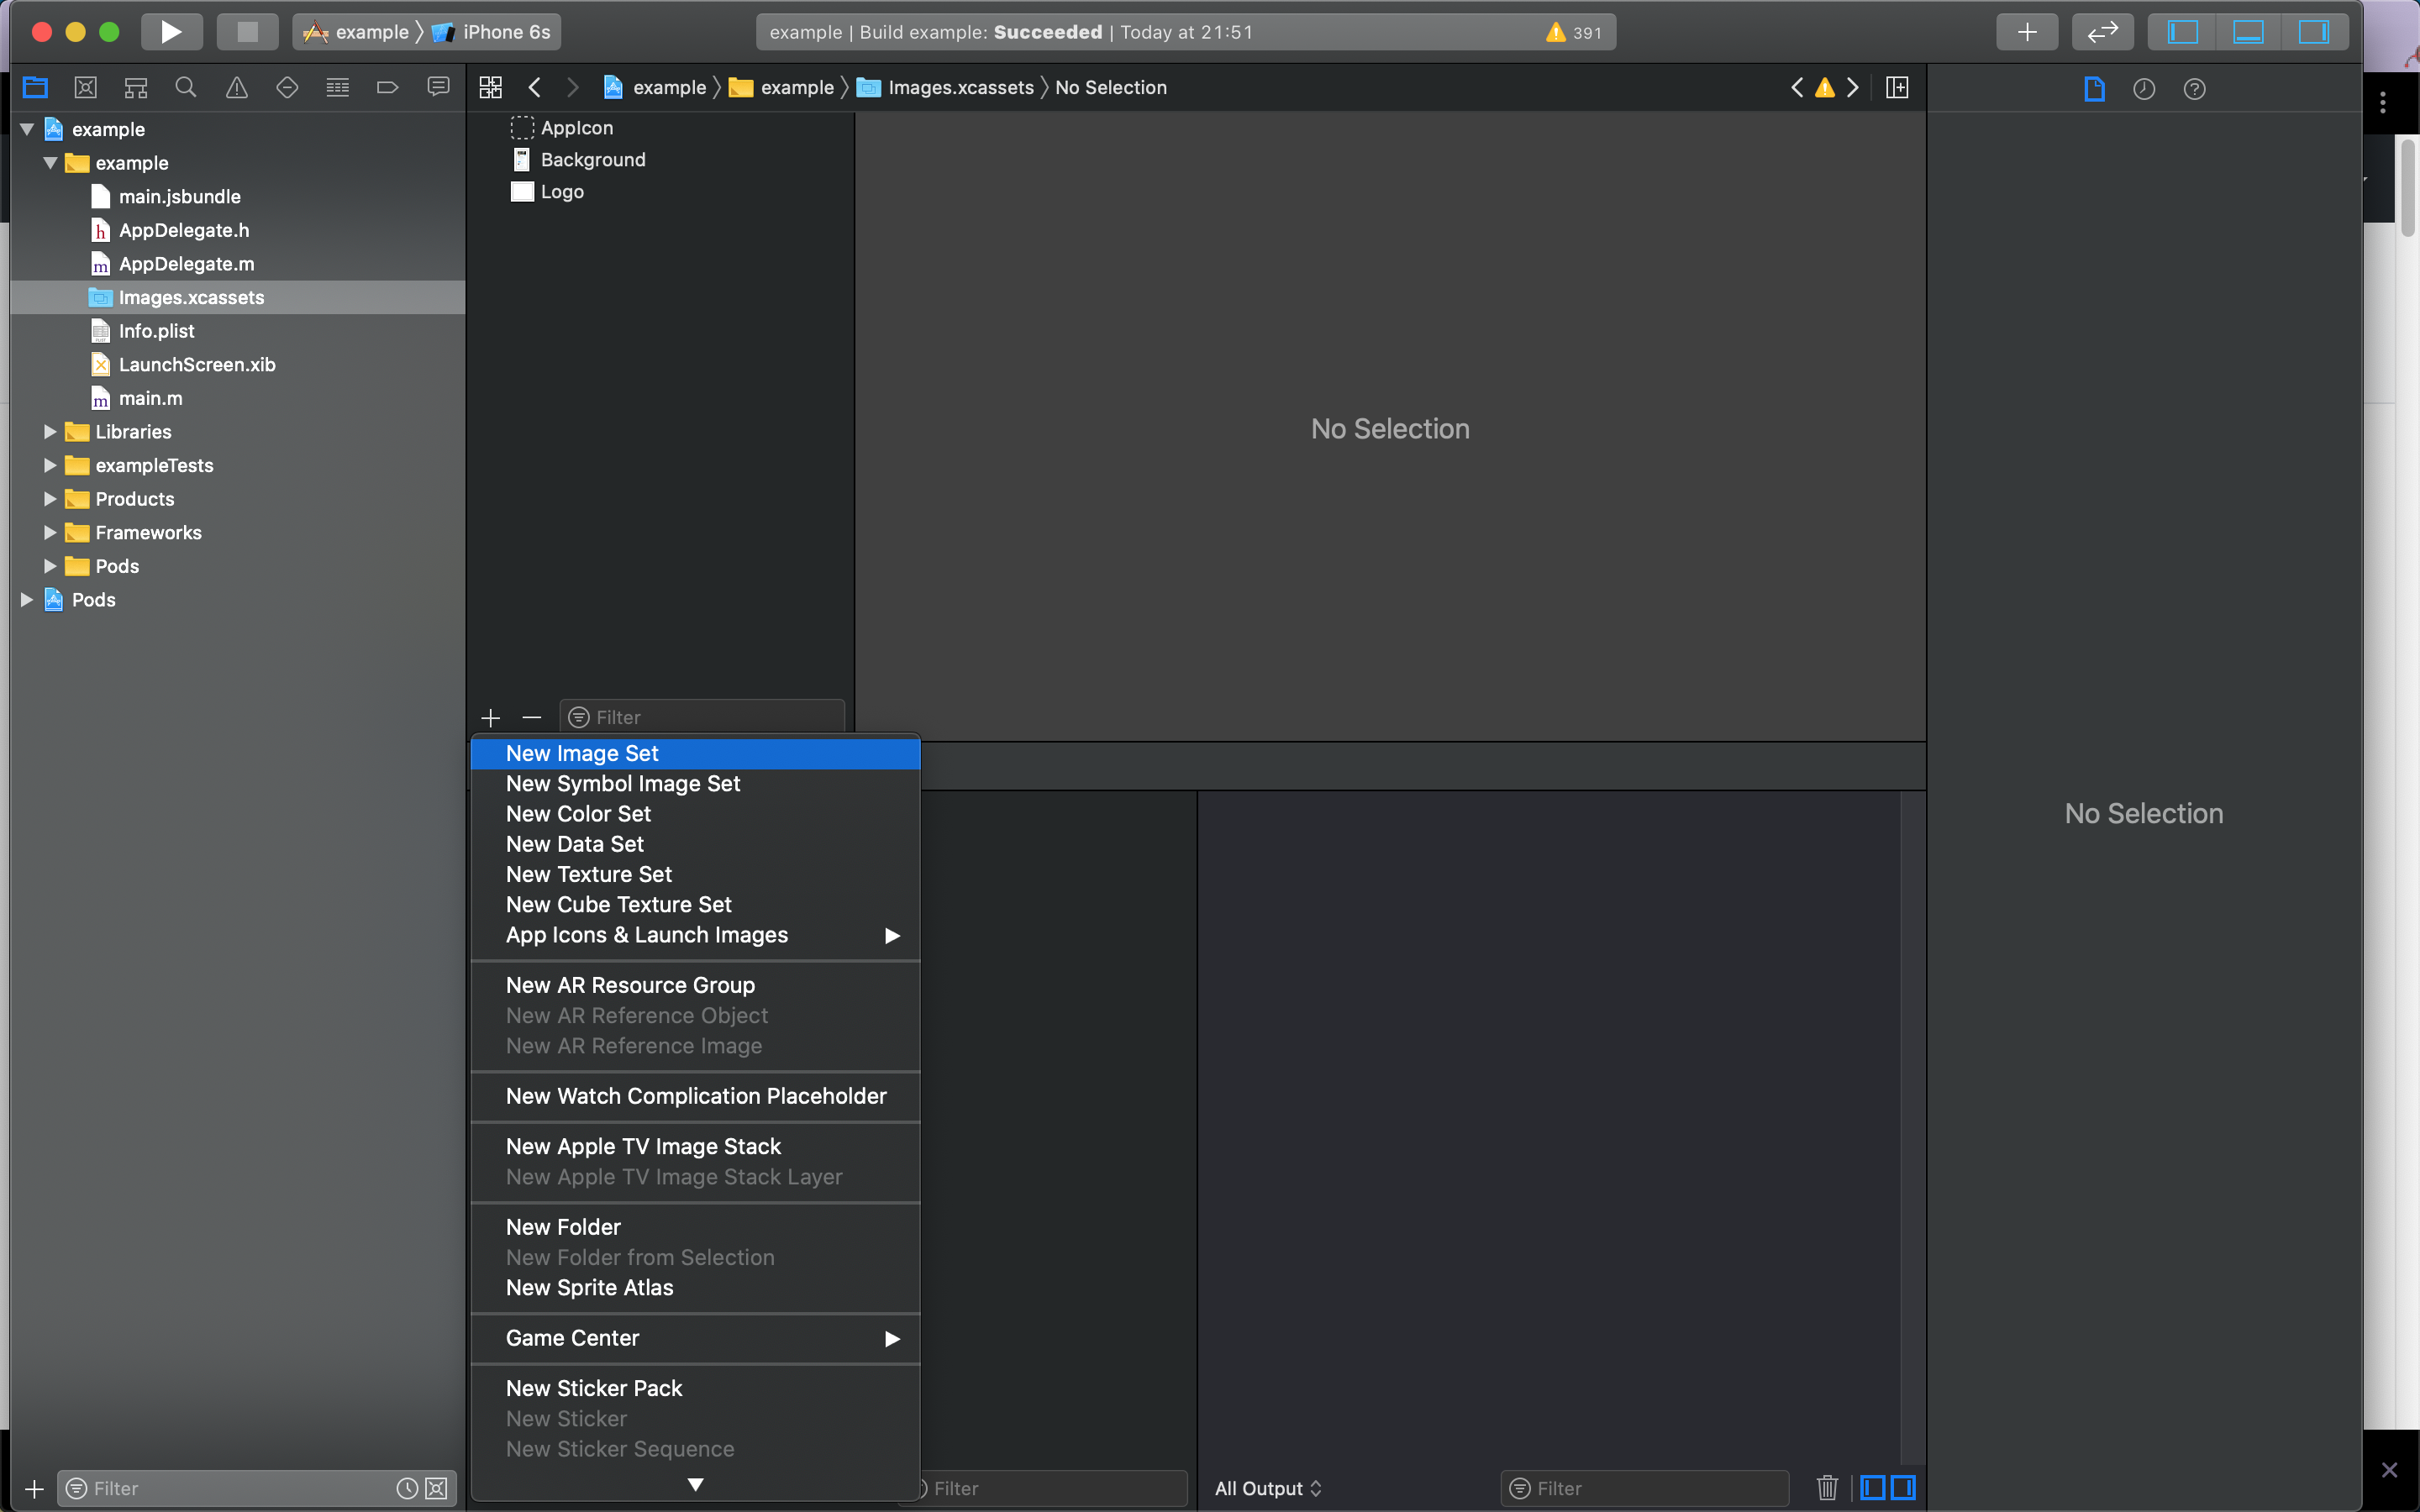Choose New Image Set from menu
2420x1512 pixels.
click(x=582, y=753)
